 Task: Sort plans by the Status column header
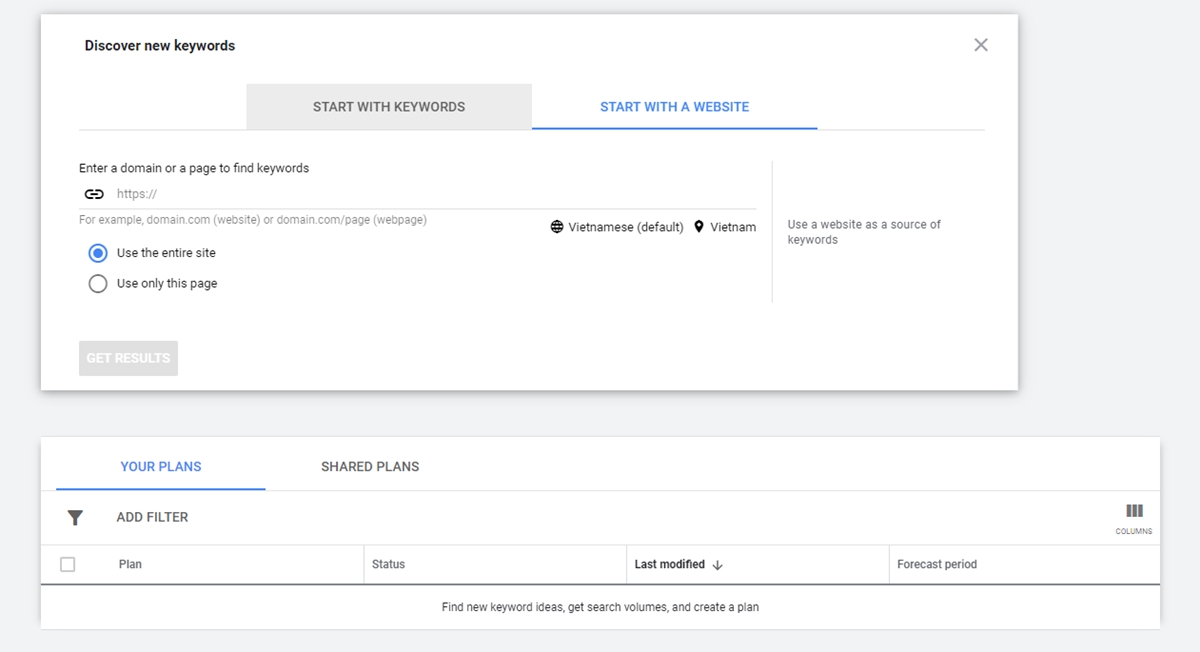389,565
